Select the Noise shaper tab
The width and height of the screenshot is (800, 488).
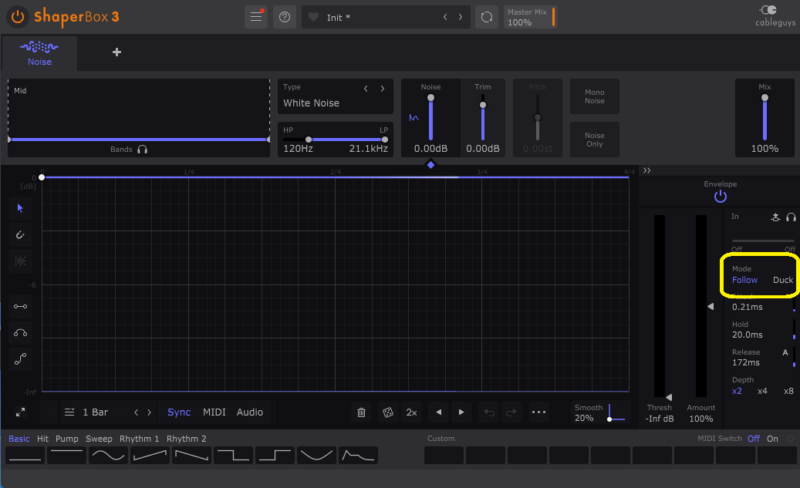(x=39, y=52)
